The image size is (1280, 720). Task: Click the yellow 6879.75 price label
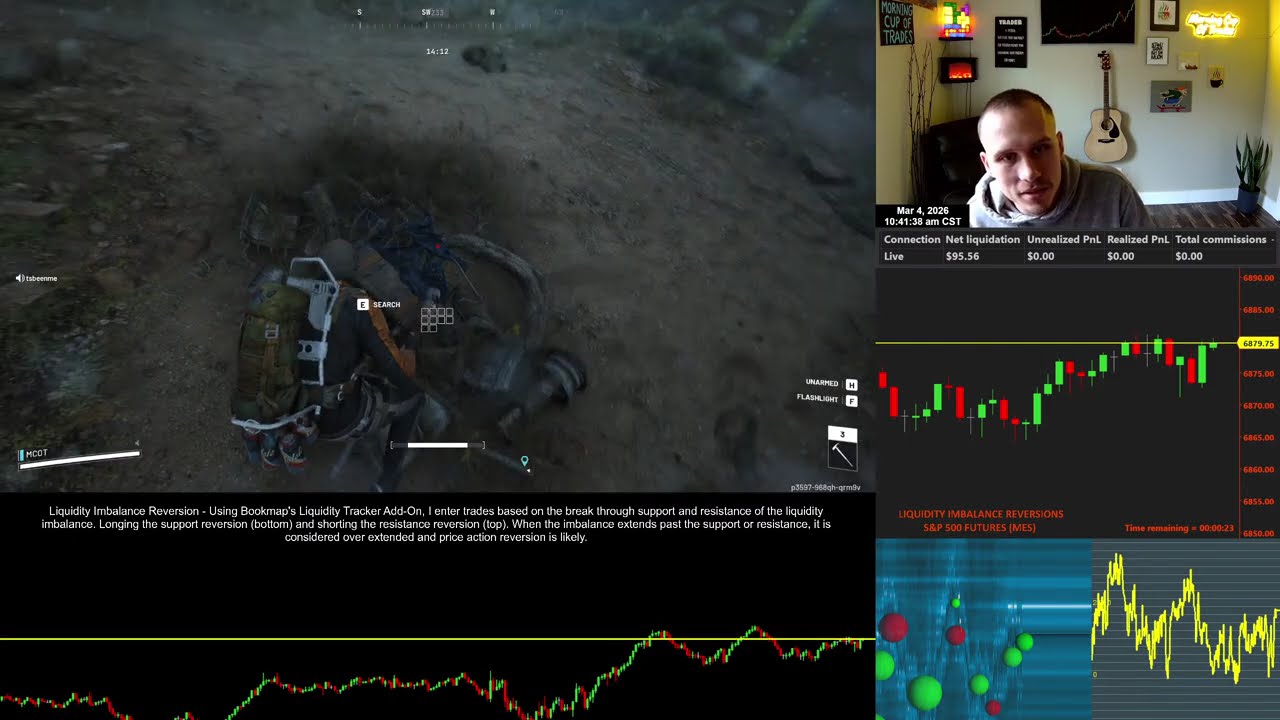[x=1258, y=344]
